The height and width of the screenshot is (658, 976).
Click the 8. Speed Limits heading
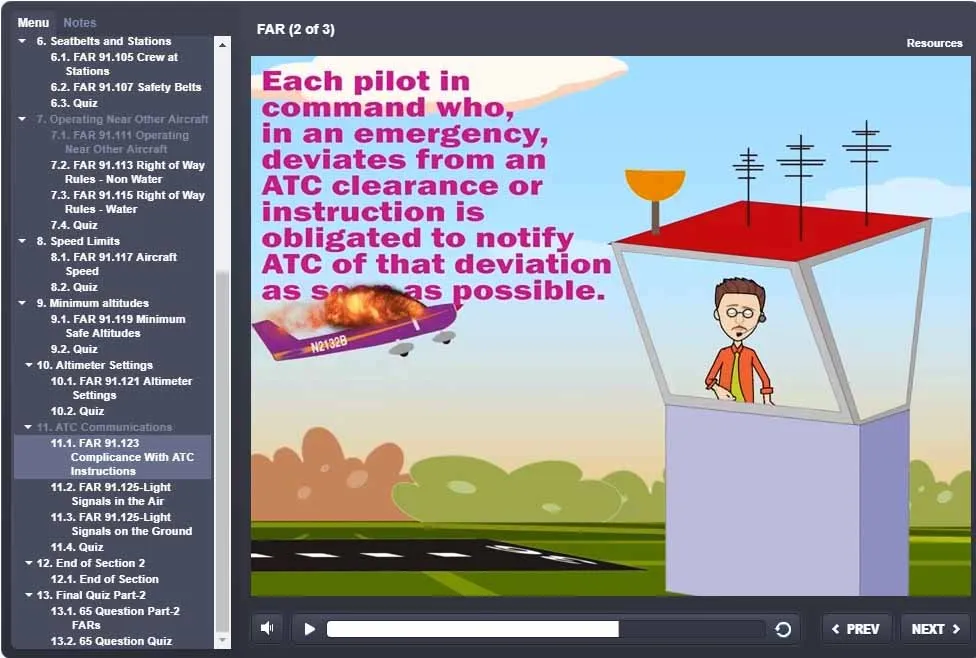tap(78, 241)
